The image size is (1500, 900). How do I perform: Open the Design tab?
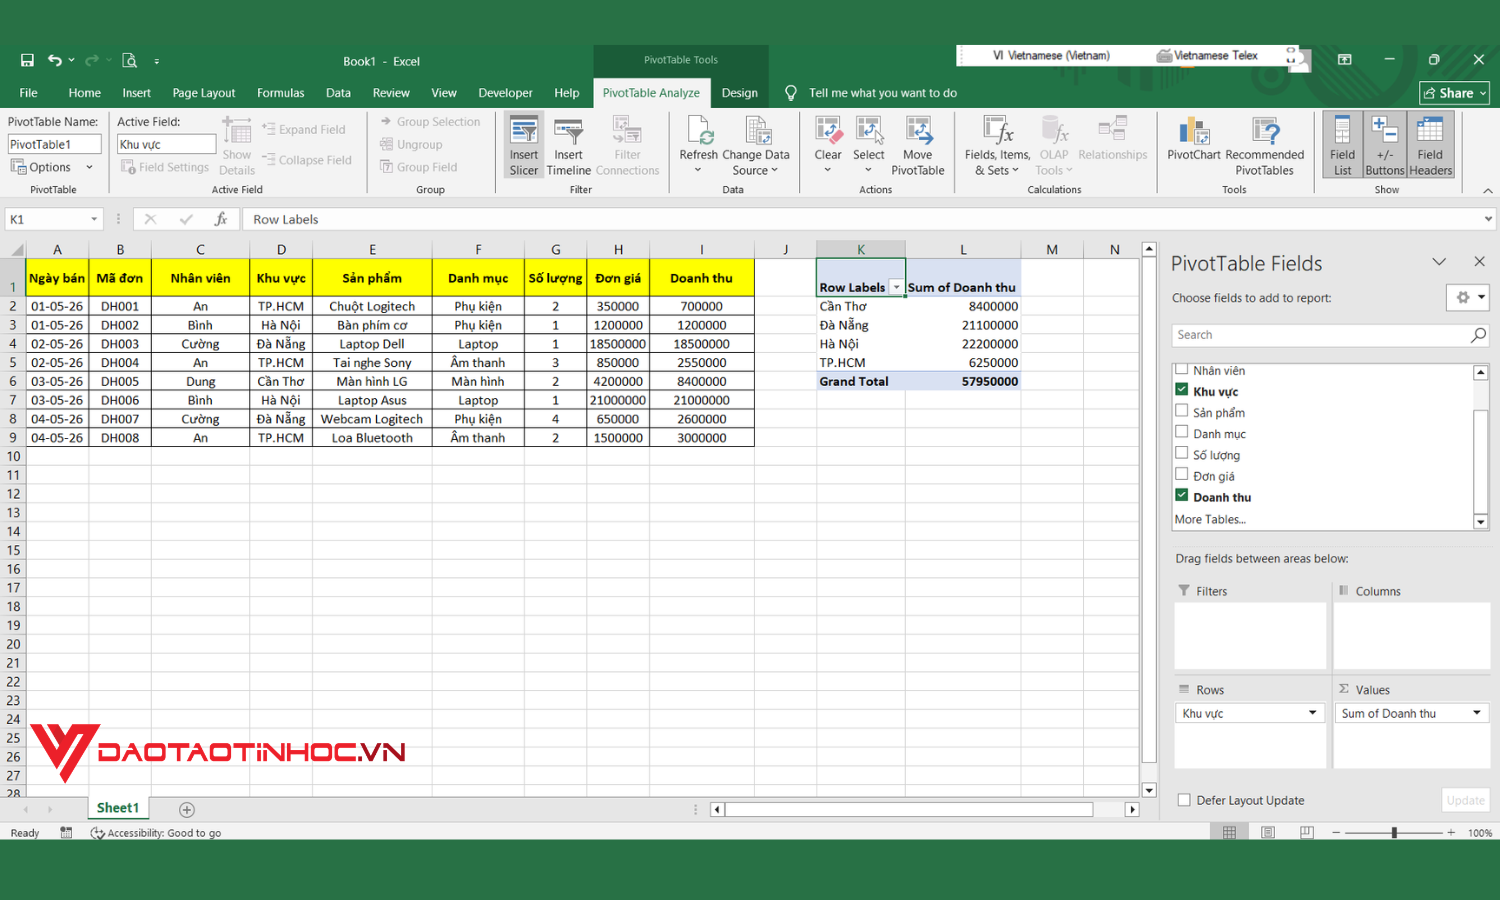(x=740, y=93)
